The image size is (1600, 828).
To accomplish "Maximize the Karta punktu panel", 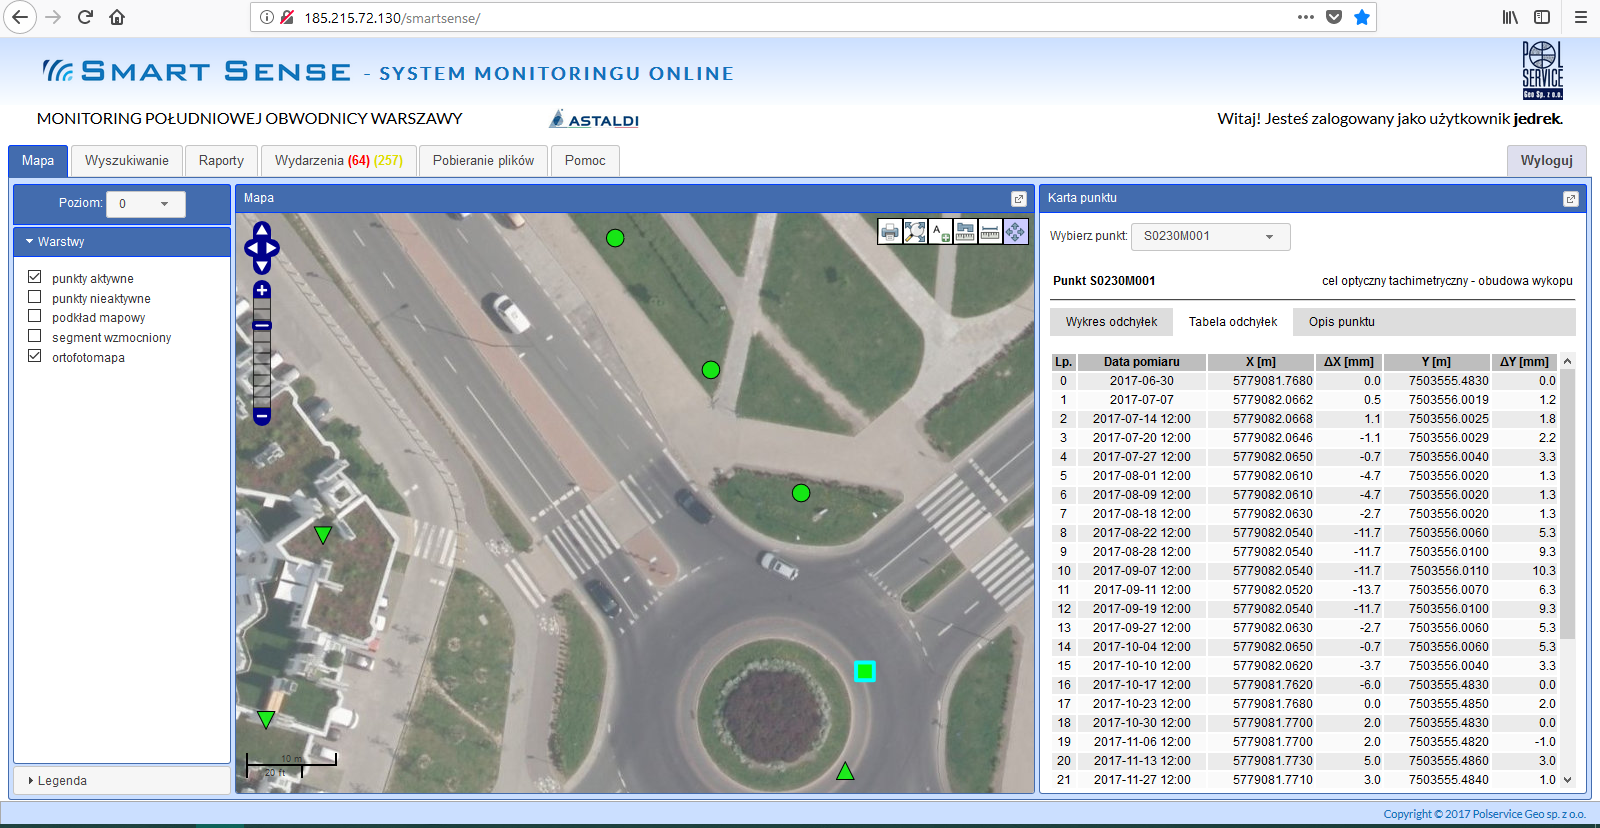I will click(x=1570, y=199).
